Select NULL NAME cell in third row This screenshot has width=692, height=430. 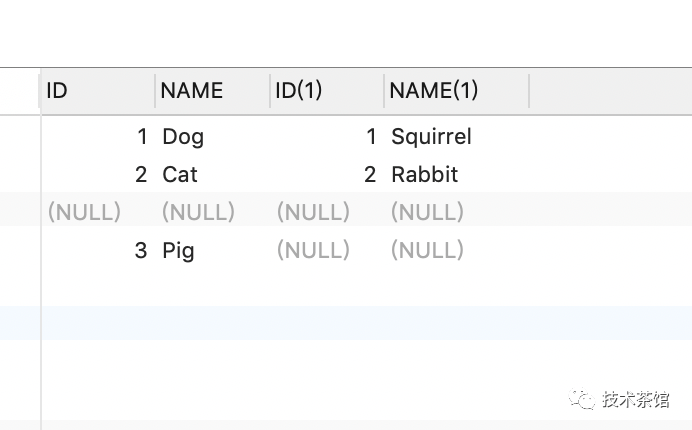[198, 212]
